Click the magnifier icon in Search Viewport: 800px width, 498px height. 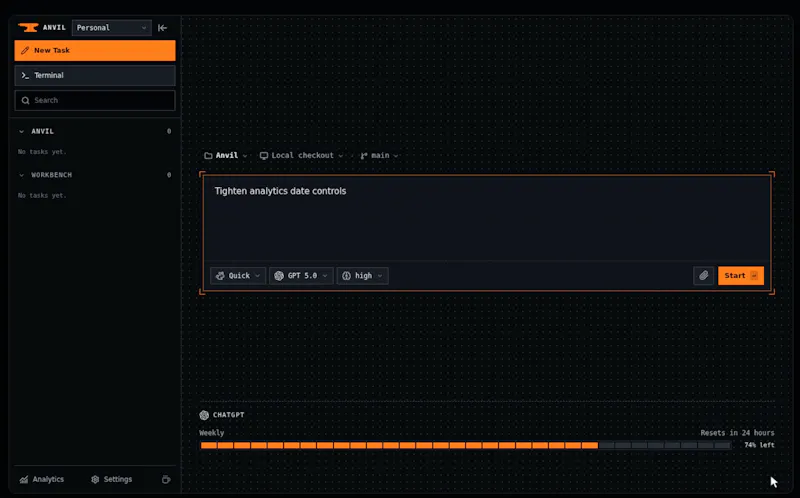point(26,101)
